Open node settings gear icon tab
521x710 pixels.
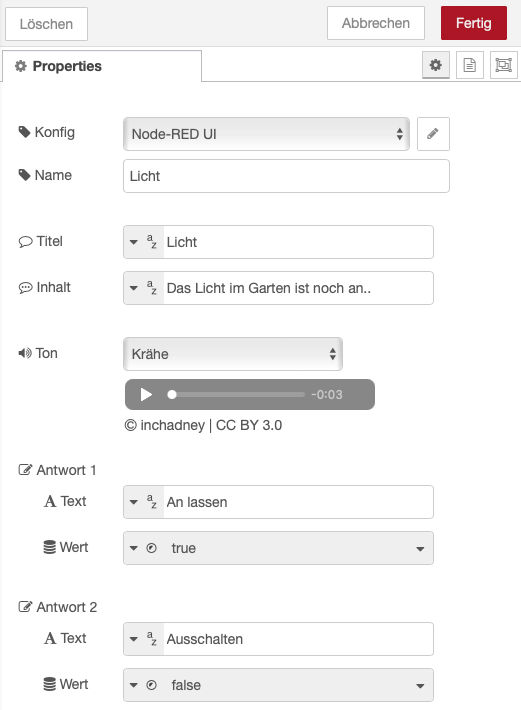[x=435, y=65]
